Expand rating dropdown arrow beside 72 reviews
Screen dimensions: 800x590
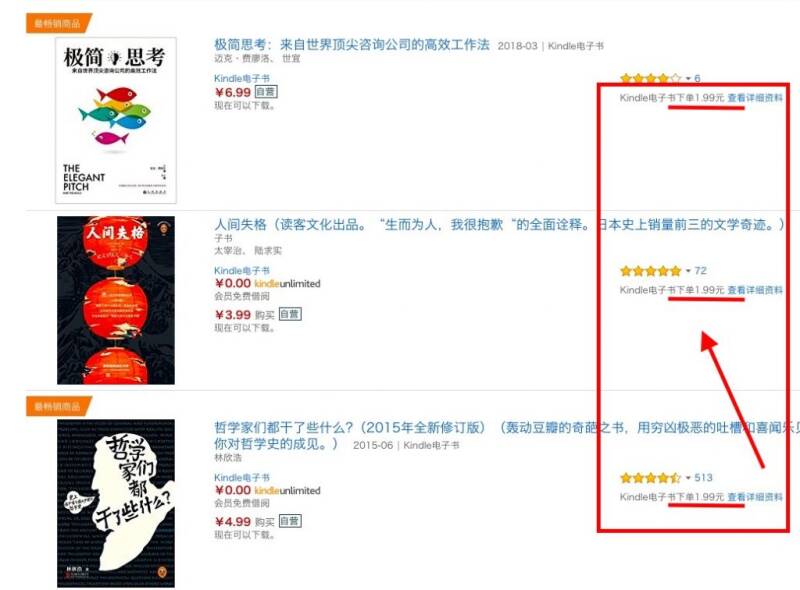click(688, 271)
